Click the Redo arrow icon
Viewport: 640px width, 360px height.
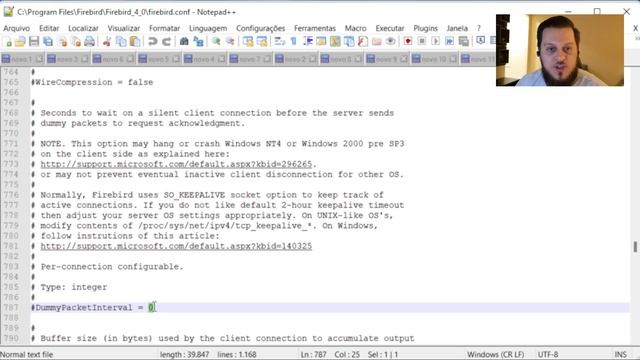[167, 41]
